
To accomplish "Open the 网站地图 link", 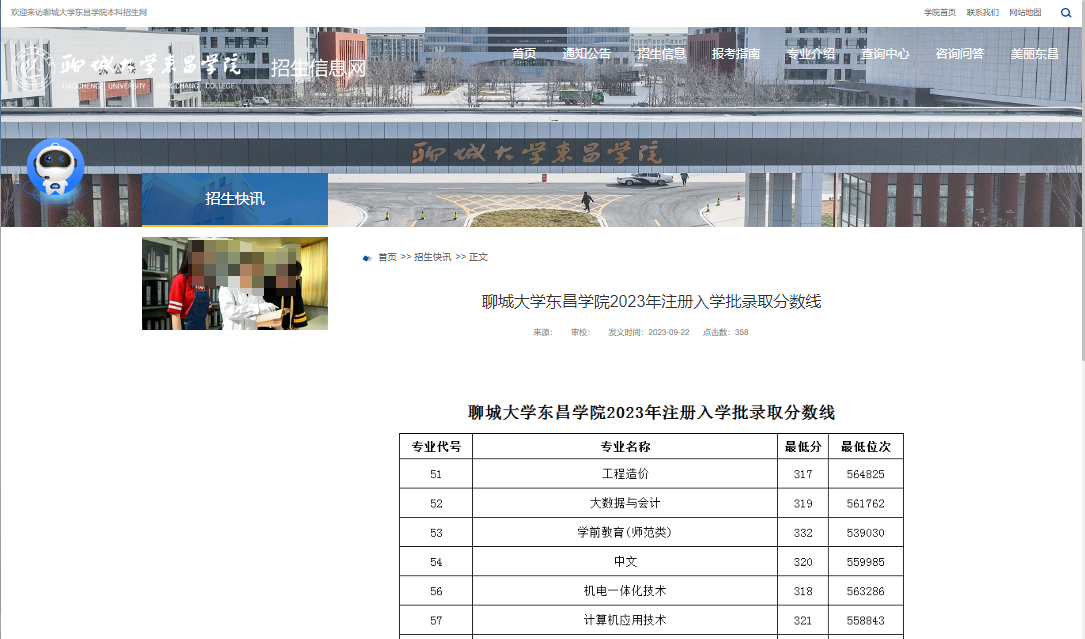I will (x=1025, y=12).
